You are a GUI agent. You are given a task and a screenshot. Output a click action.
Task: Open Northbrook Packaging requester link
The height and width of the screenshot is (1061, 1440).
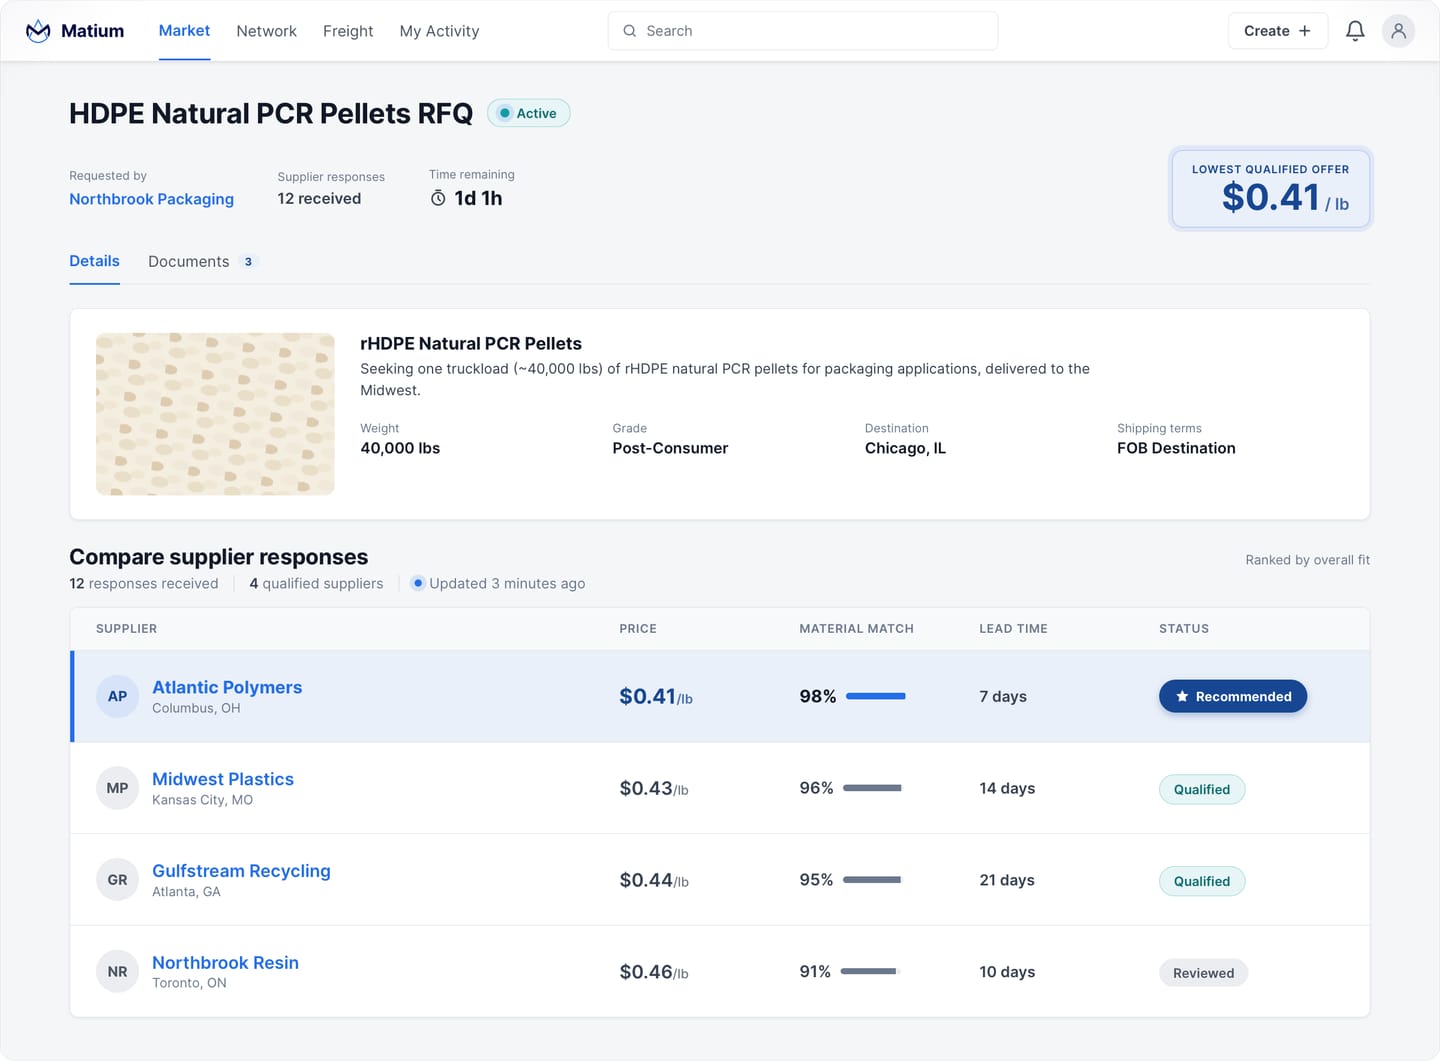click(x=151, y=199)
